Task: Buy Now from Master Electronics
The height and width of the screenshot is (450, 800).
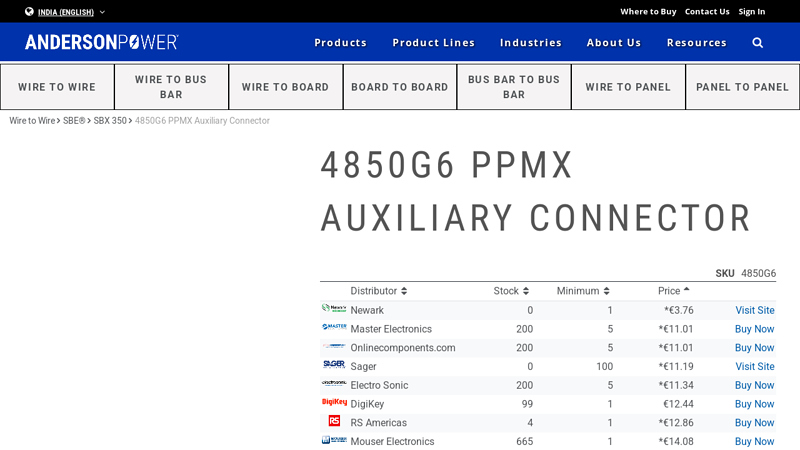Action: pos(755,329)
